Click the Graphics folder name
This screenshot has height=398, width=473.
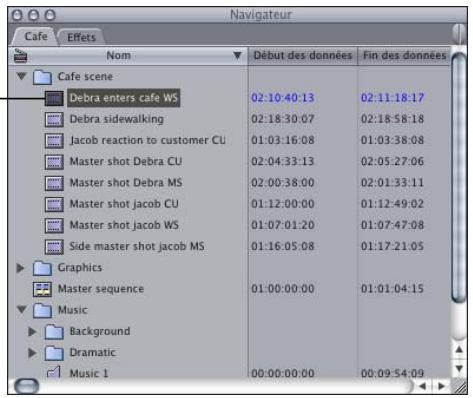coord(80,268)
